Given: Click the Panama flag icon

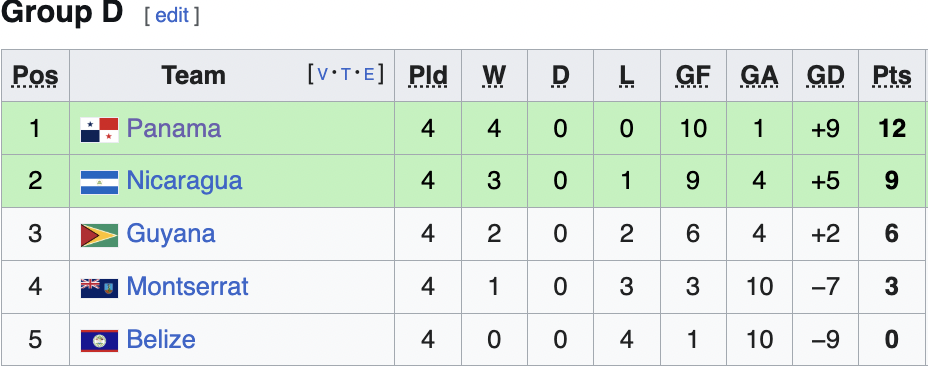Looking at the screenshot, I should tap(99, 130).
